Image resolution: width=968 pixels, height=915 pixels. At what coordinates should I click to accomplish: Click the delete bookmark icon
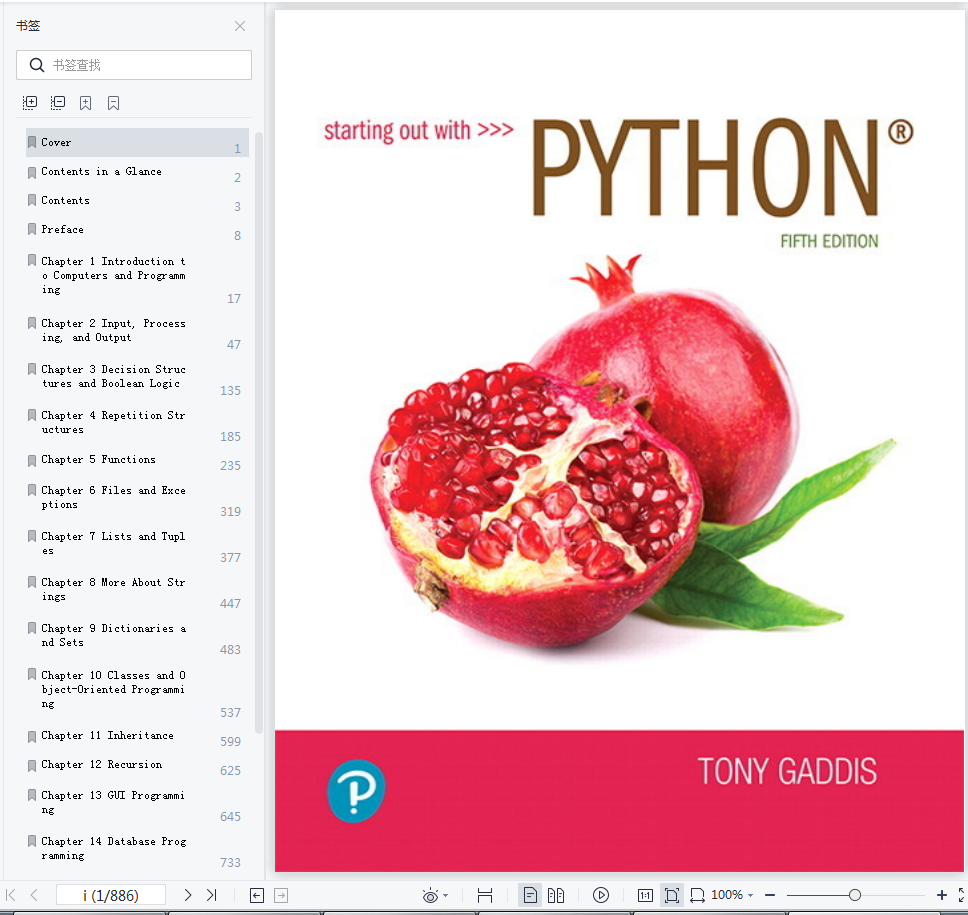tap(113, 103)
